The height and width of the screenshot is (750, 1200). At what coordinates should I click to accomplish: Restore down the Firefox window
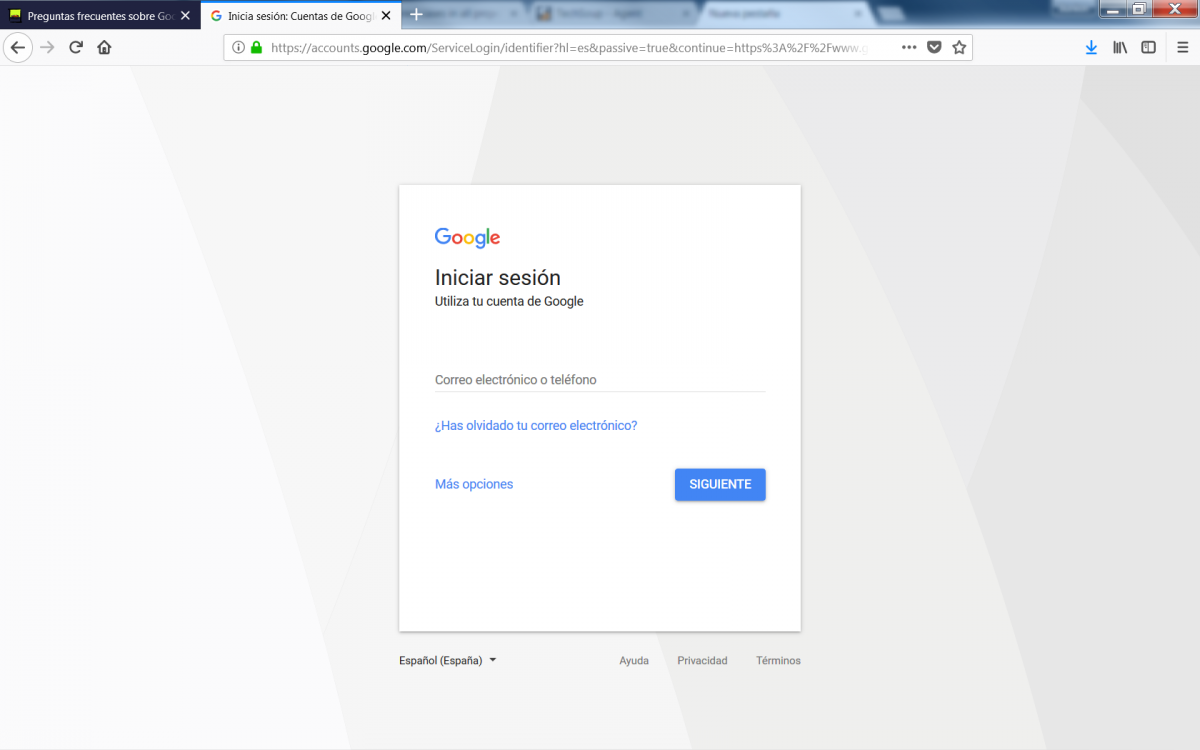click(1139, 9)
